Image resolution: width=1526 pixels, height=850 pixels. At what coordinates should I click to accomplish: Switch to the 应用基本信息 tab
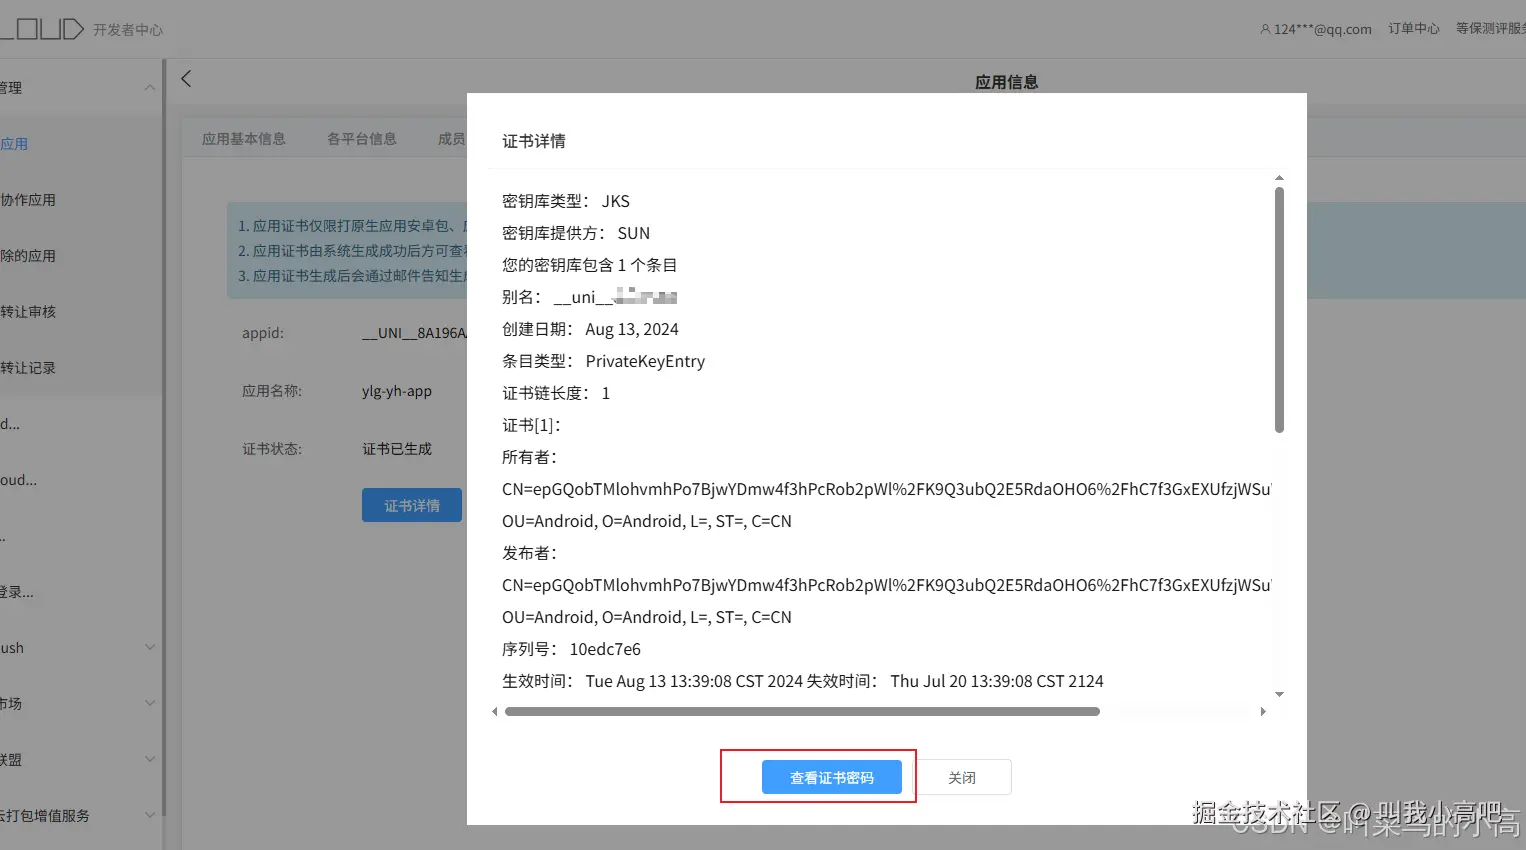pos(244,139)
